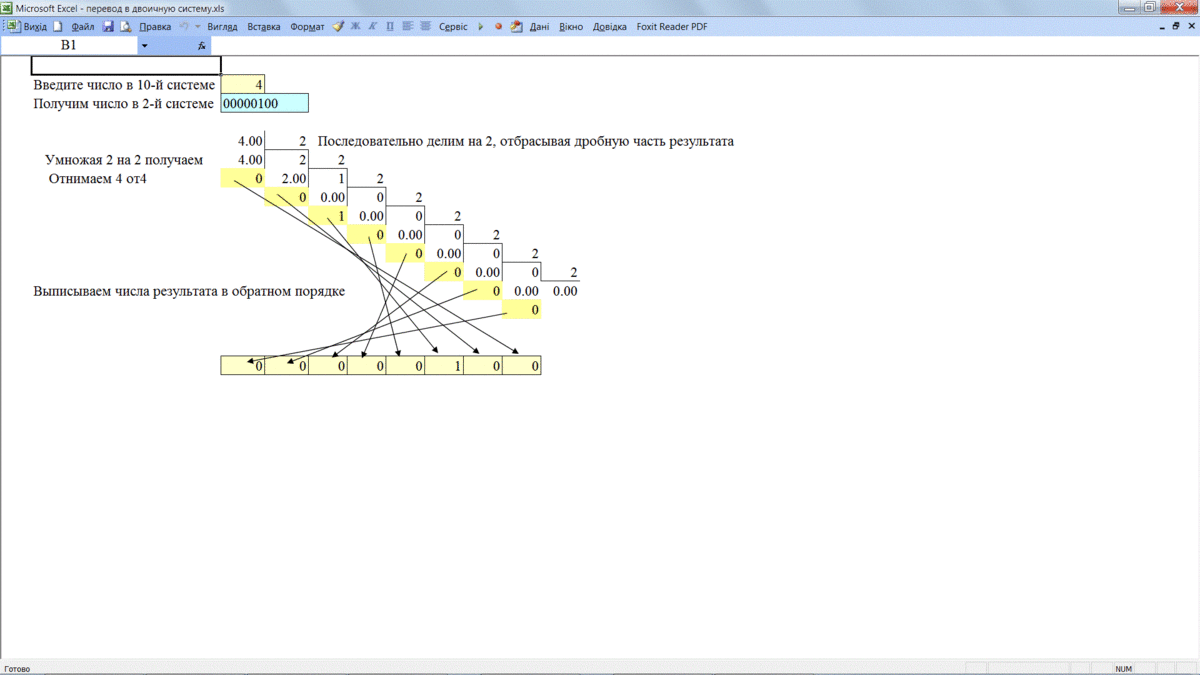Viewport: 1200px width, 675px height.
Task: Select the cyan cell showing 00000100
Action: click(x=265, y=103)
